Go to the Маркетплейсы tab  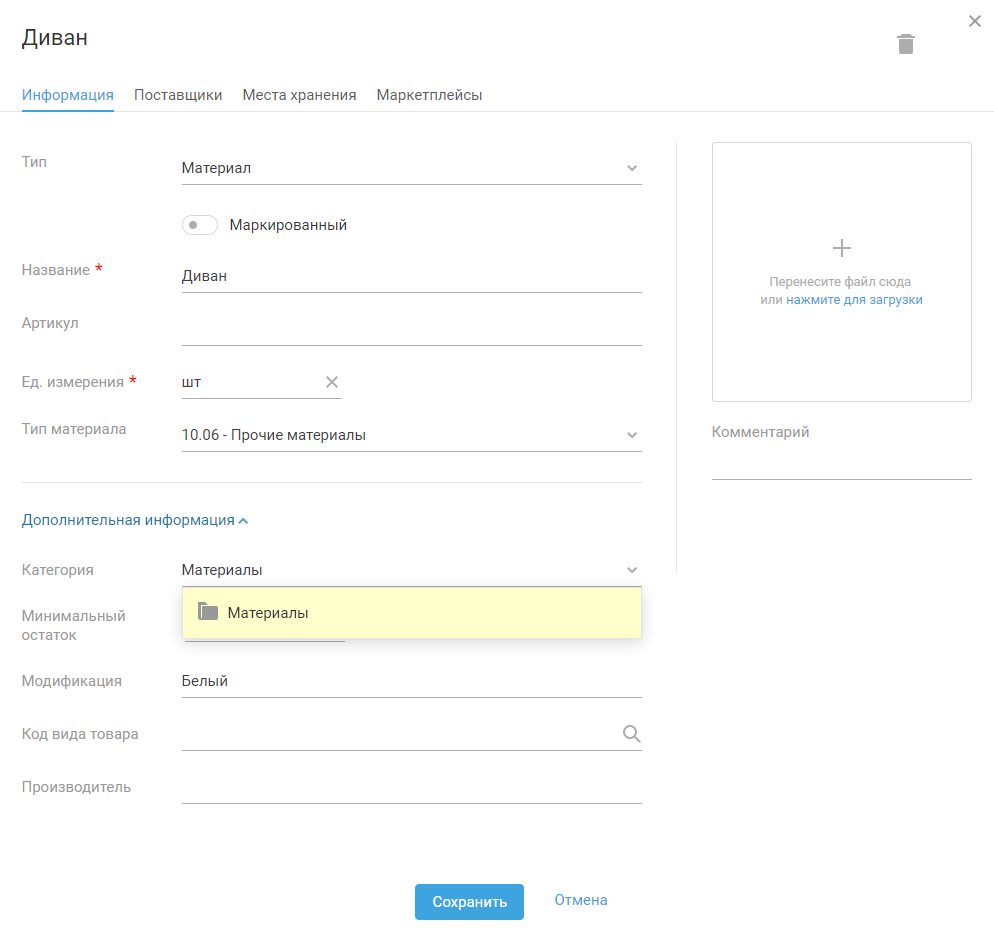click(429, 95)
